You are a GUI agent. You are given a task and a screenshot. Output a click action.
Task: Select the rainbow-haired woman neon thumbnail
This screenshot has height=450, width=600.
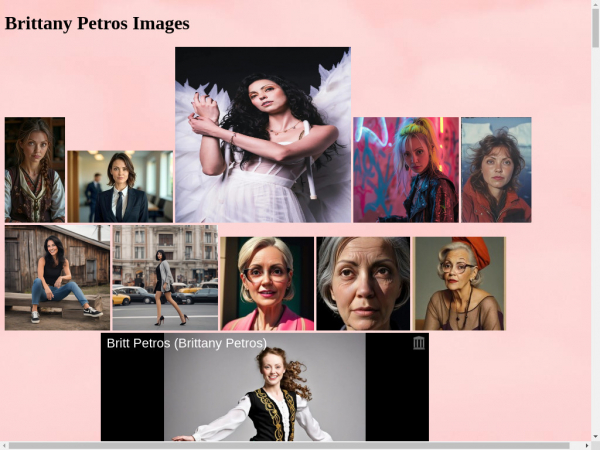pyautogui.click(x=406, y=170)
